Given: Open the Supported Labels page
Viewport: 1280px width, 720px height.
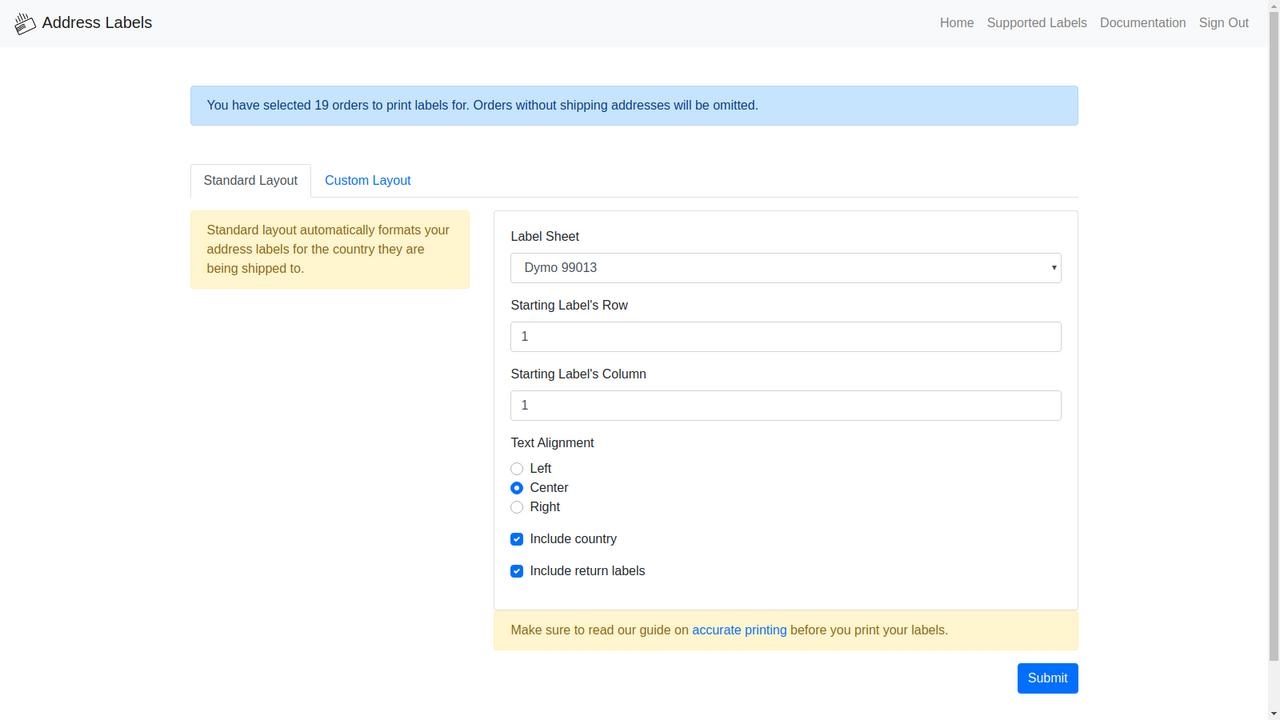Looking at the screenshot, I should (x=1037, y=23).
